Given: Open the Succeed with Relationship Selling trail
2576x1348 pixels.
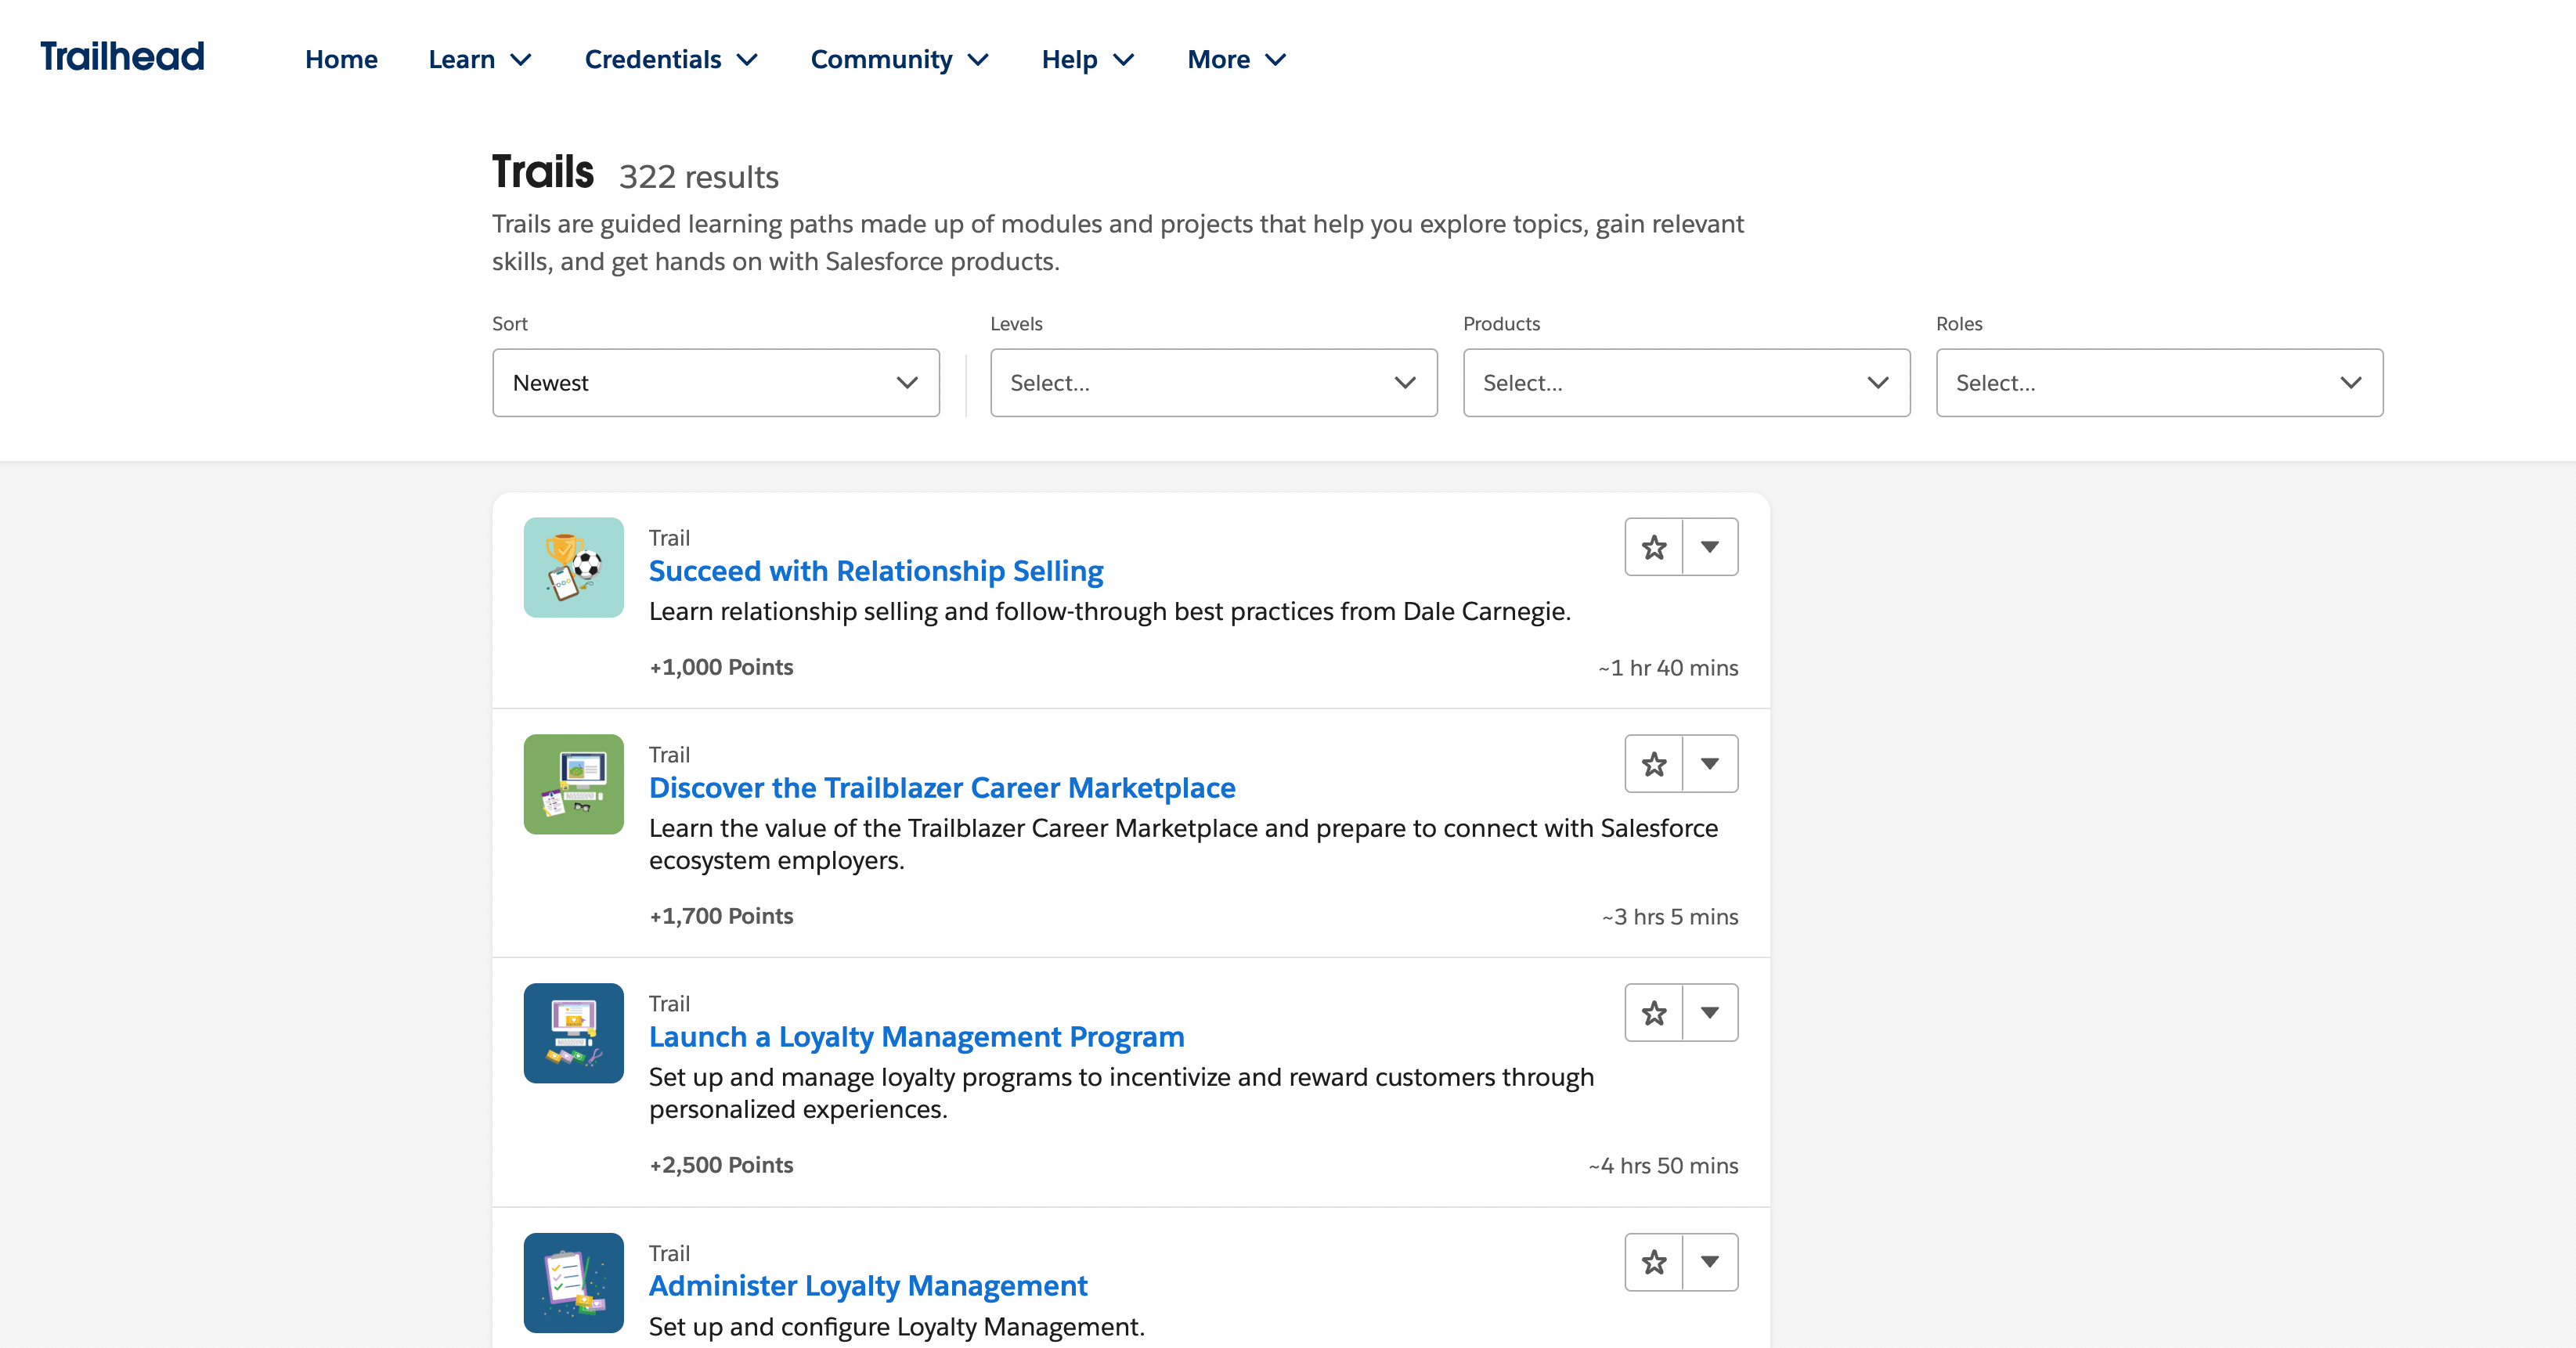Looking at the screenshot, I should 874,569.
